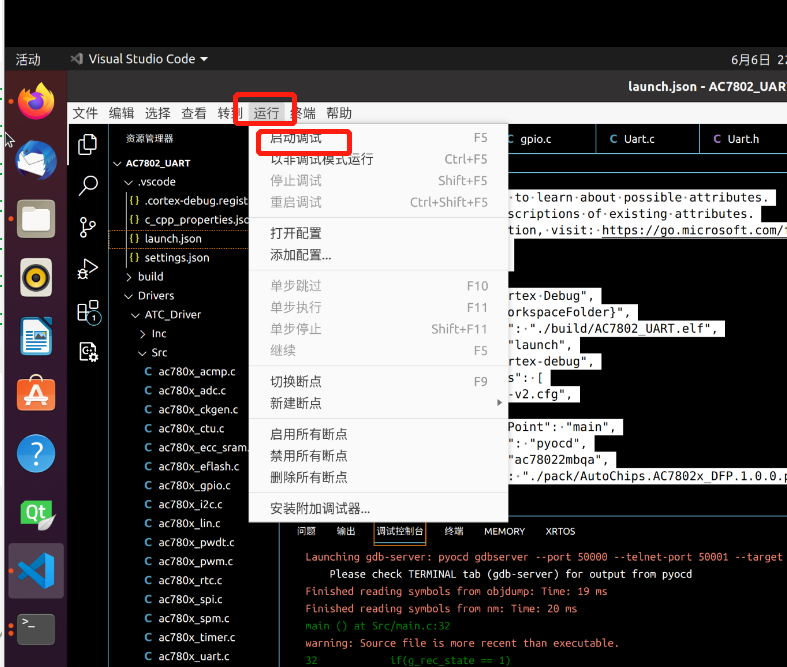Collapse the Drivers folder
This screenshot has width=787, height=667.
coord(128,296)
